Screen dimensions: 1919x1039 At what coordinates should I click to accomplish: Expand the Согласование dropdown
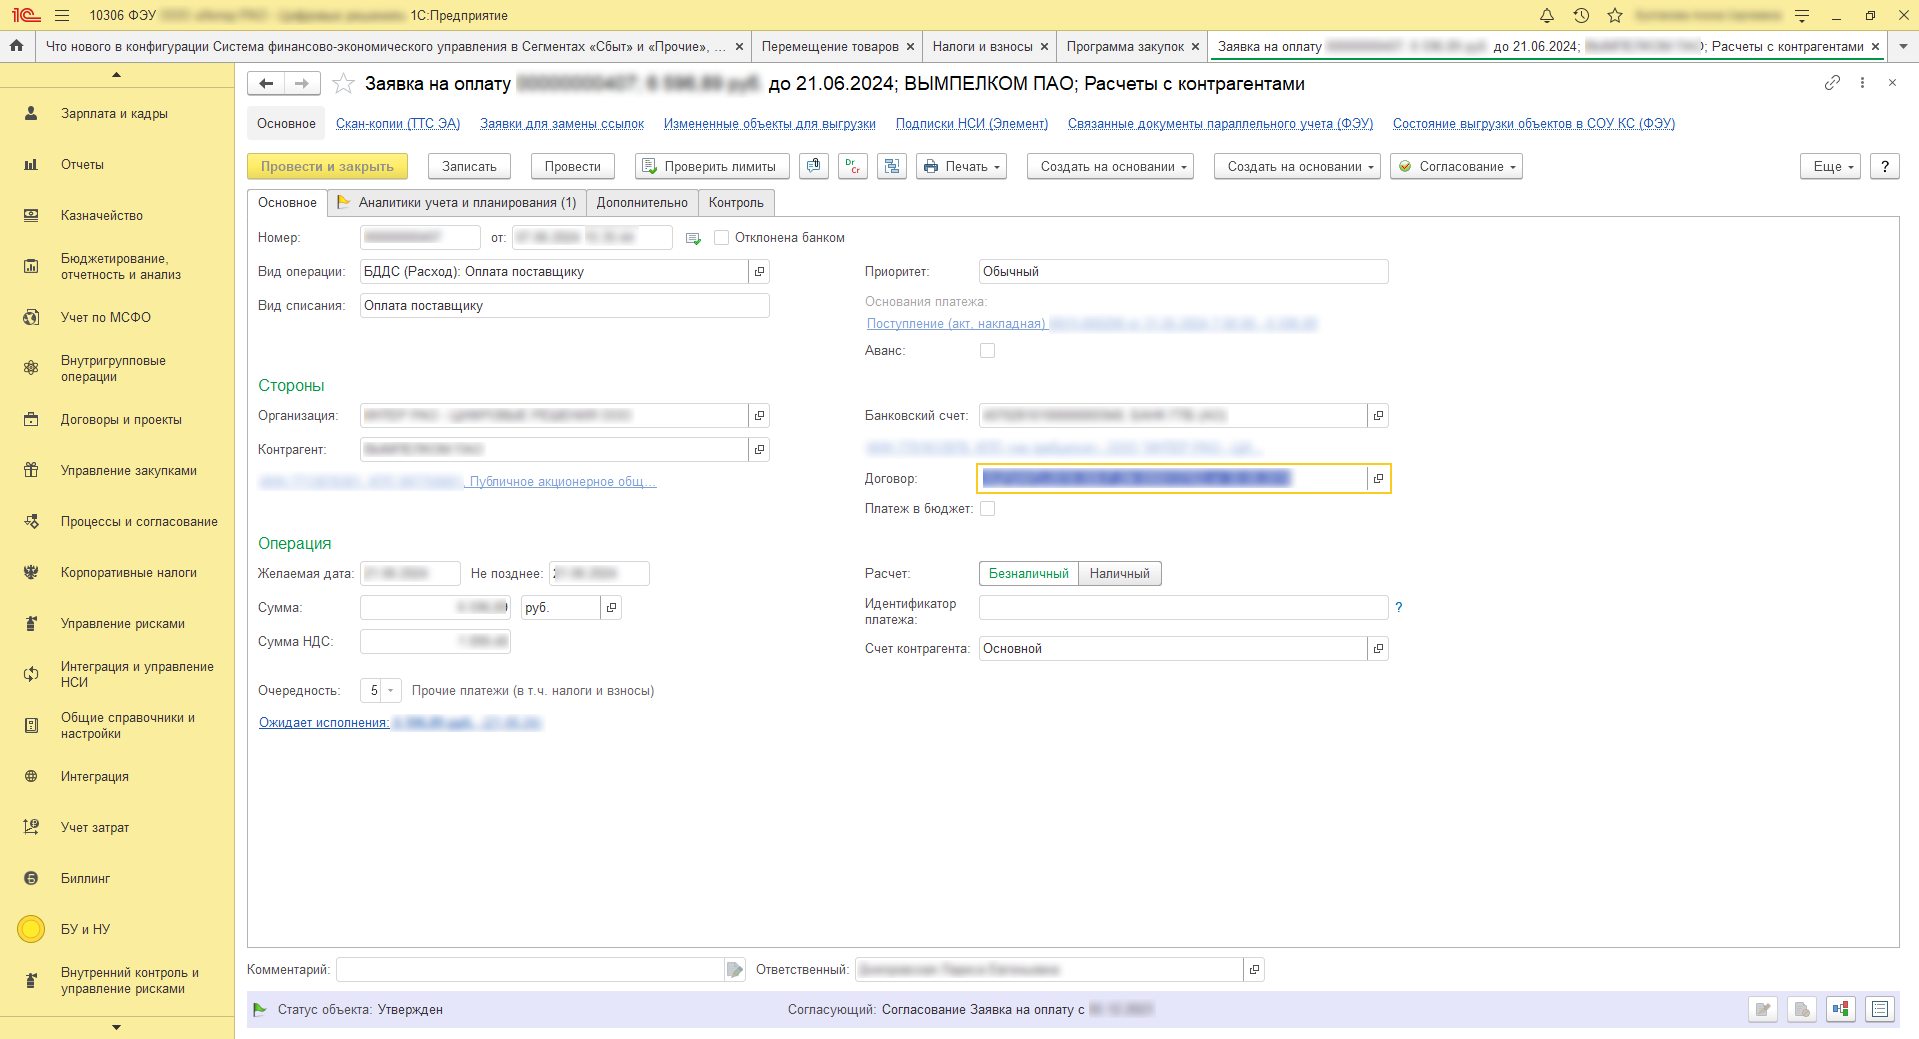1456,166
